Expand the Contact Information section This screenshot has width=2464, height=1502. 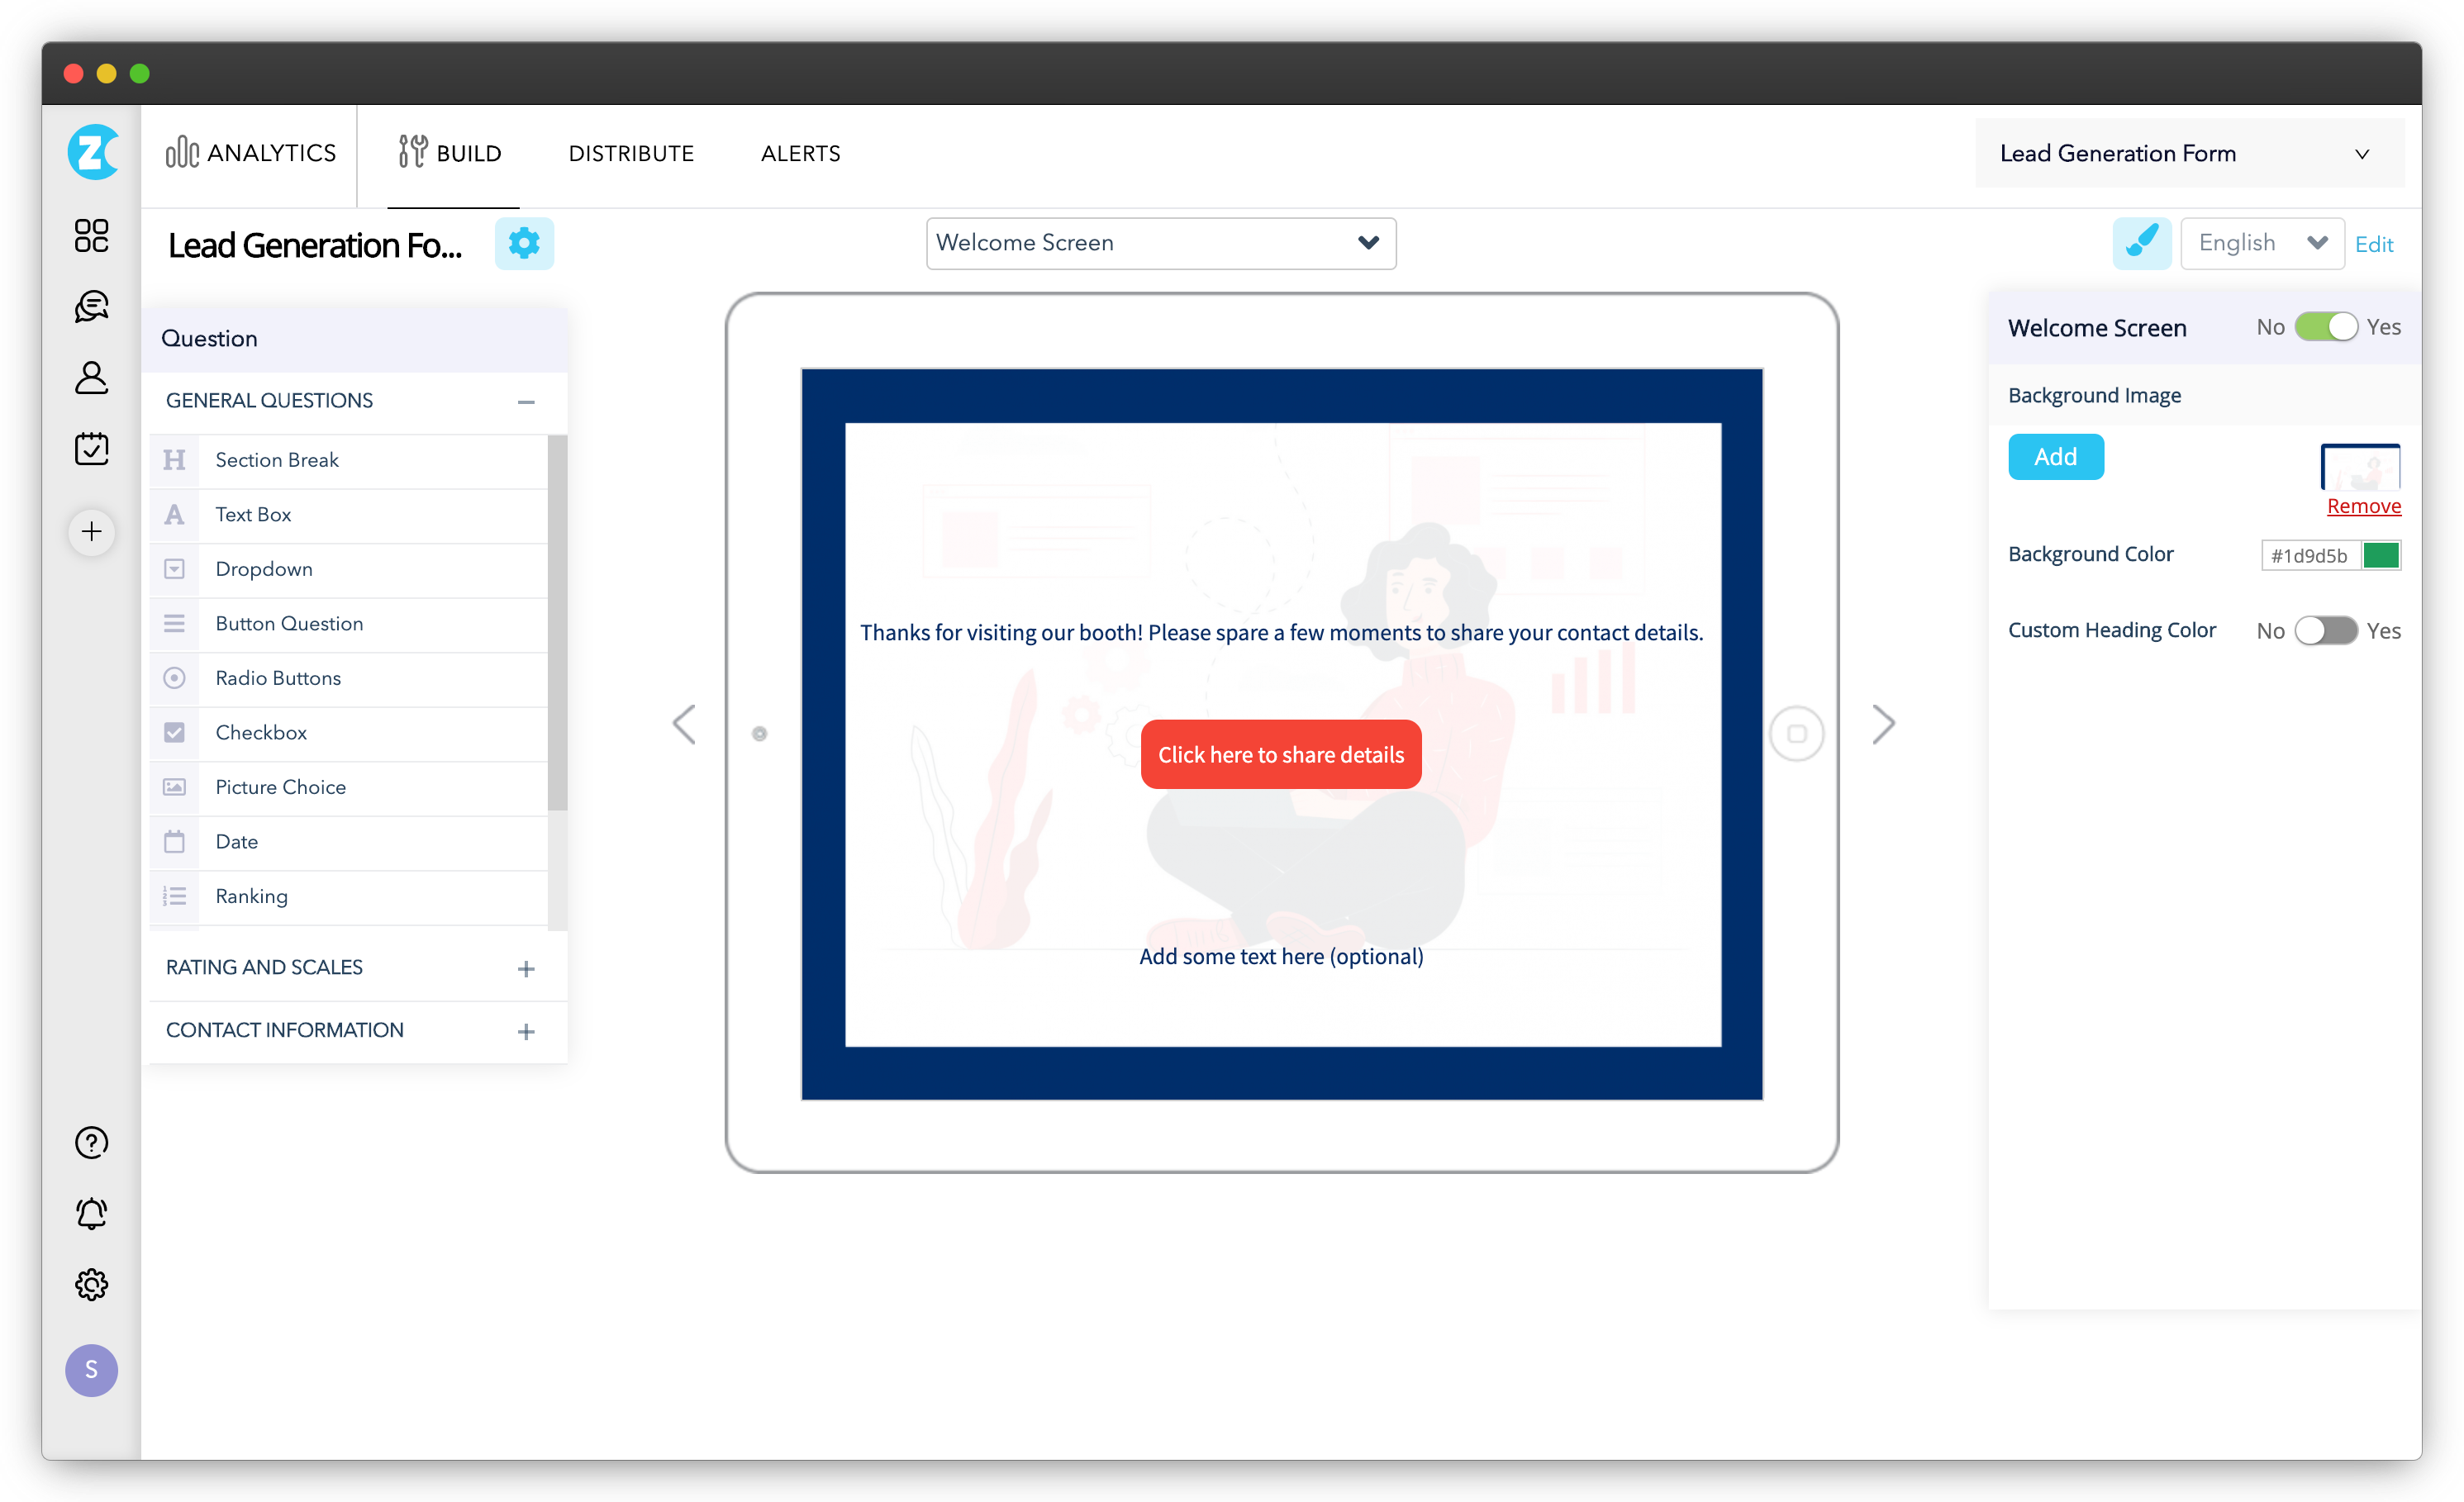click(526, 1031)
